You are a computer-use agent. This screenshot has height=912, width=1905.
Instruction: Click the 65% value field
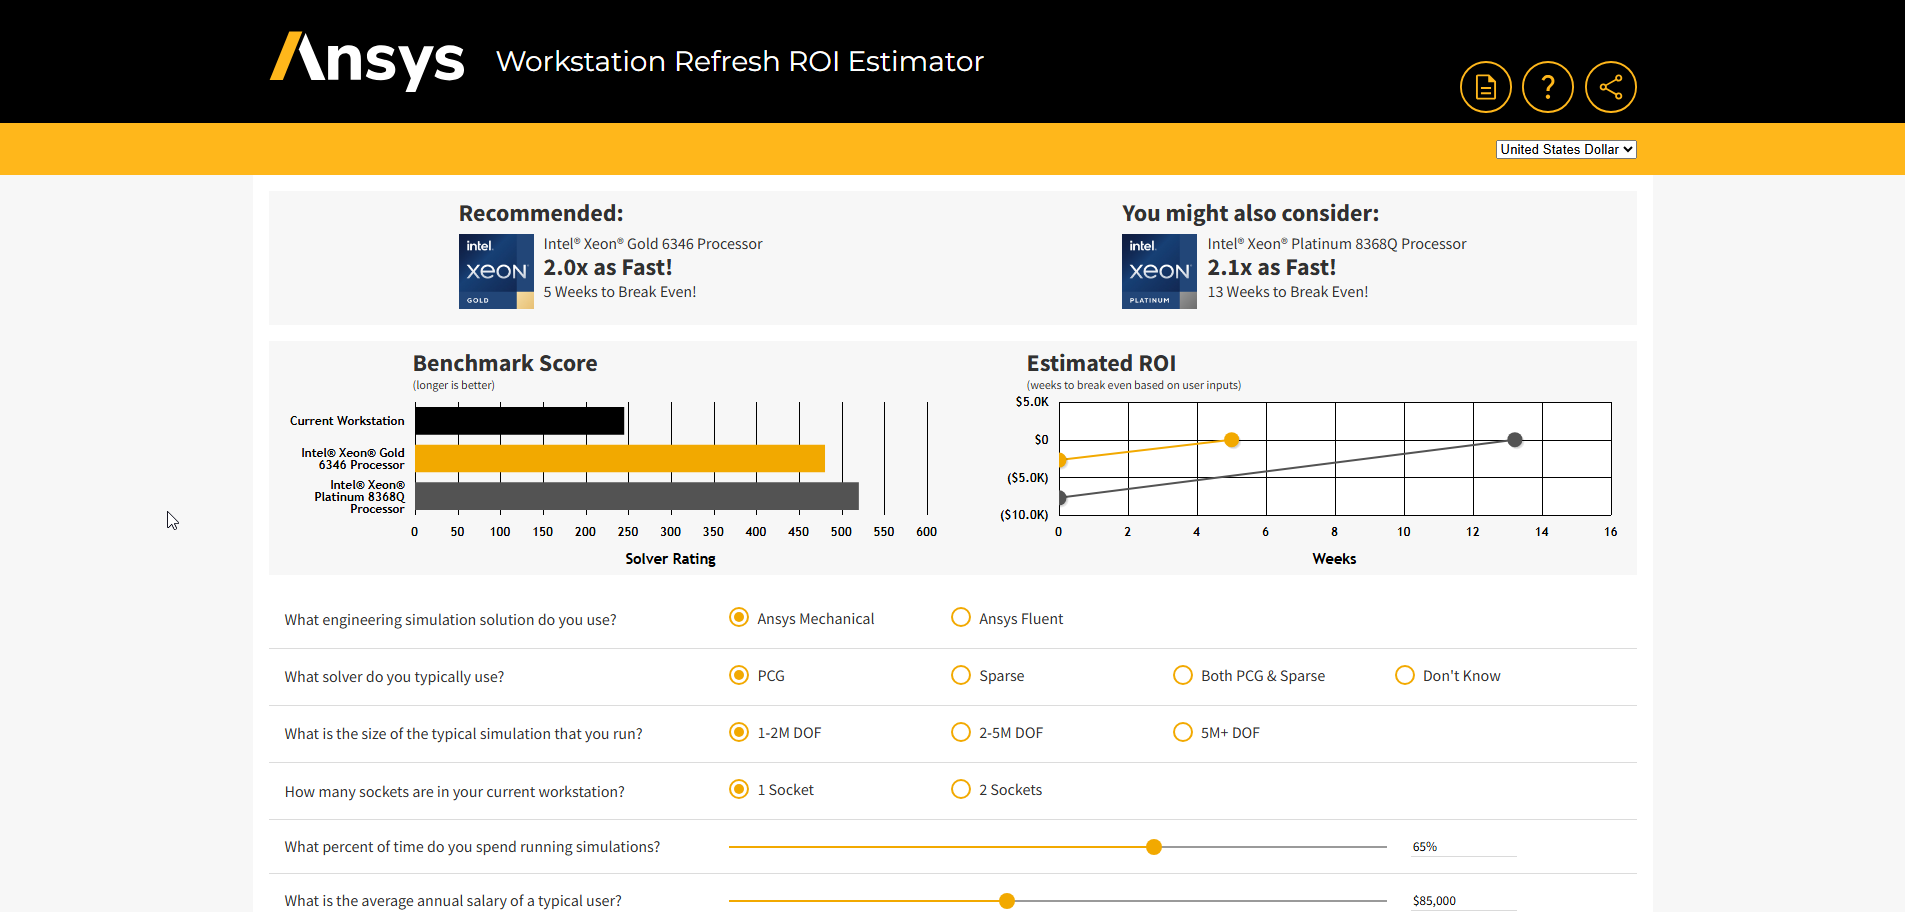(1464, 847)
